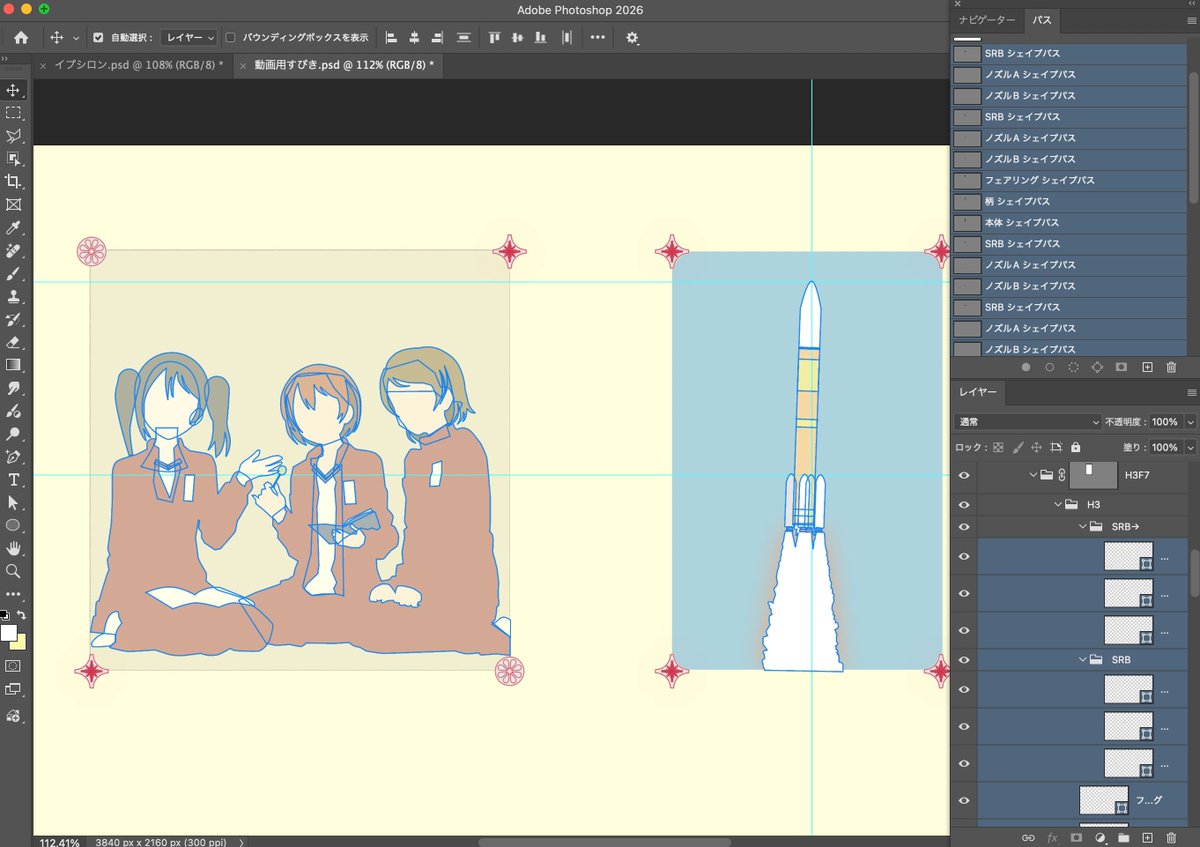
Task: Open the options bar gear settings
Action: [632, 37]
